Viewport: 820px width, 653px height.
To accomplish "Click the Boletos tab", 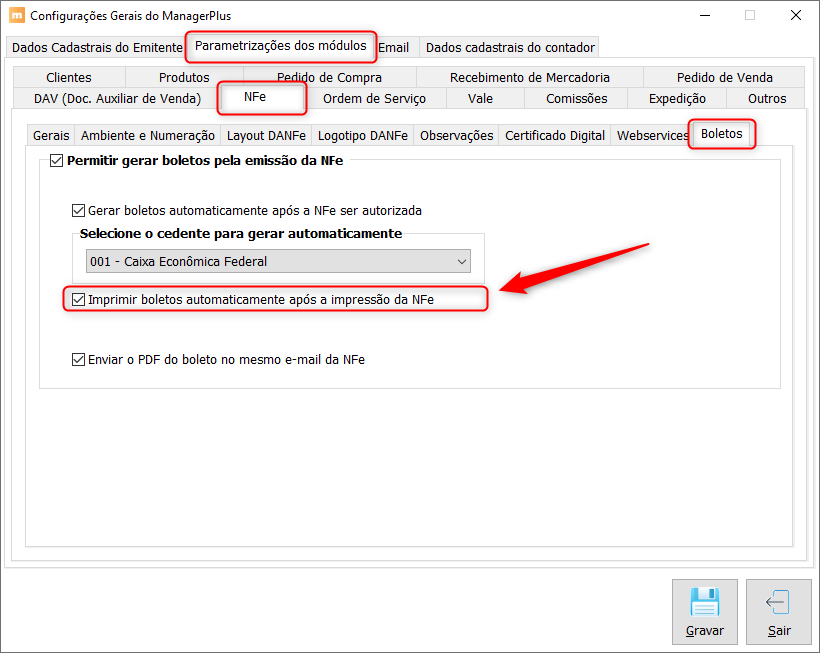I will pos(722,134).
